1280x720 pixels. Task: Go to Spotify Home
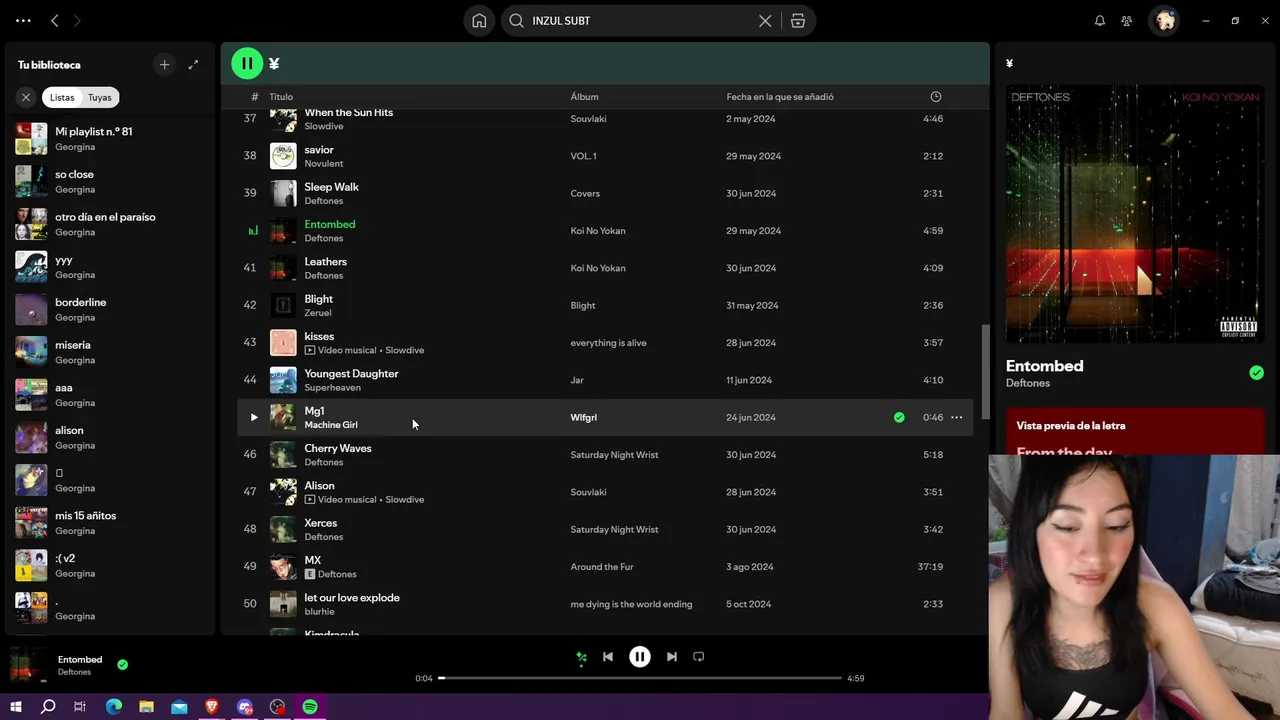[x=479, y=20]
